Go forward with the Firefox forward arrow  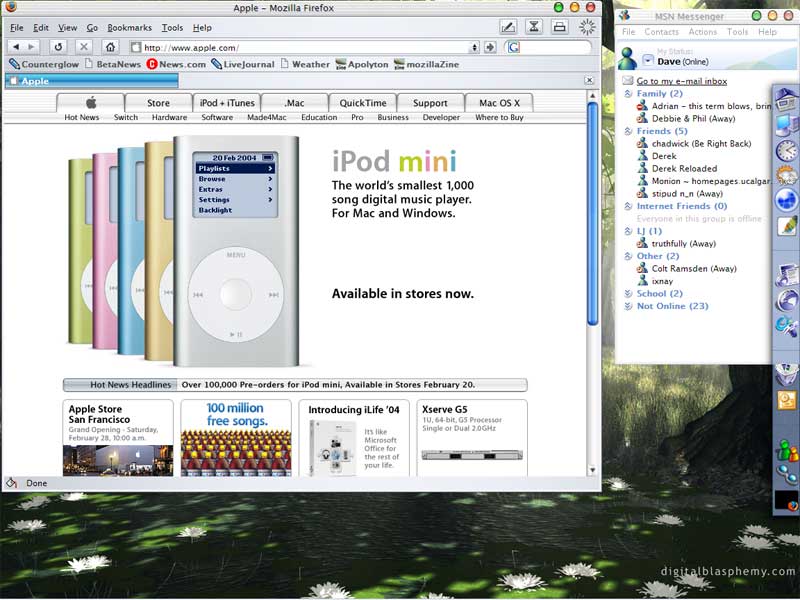pos(32,47)
